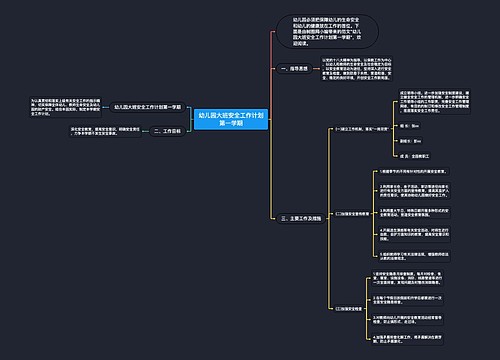The image size is (500, 360).
Task: Click item 1 under 加强安全检查
Action: [x=407, y=278]
